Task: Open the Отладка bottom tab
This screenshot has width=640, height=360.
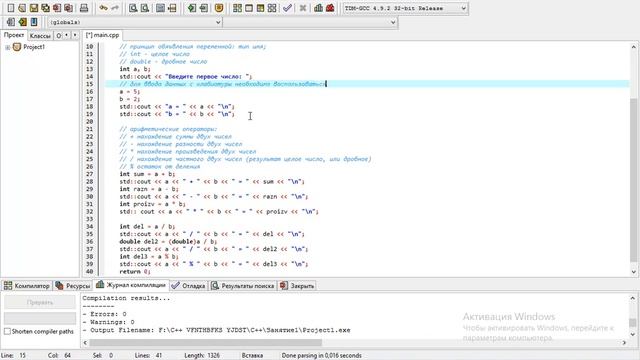Action: pos(189,286)
